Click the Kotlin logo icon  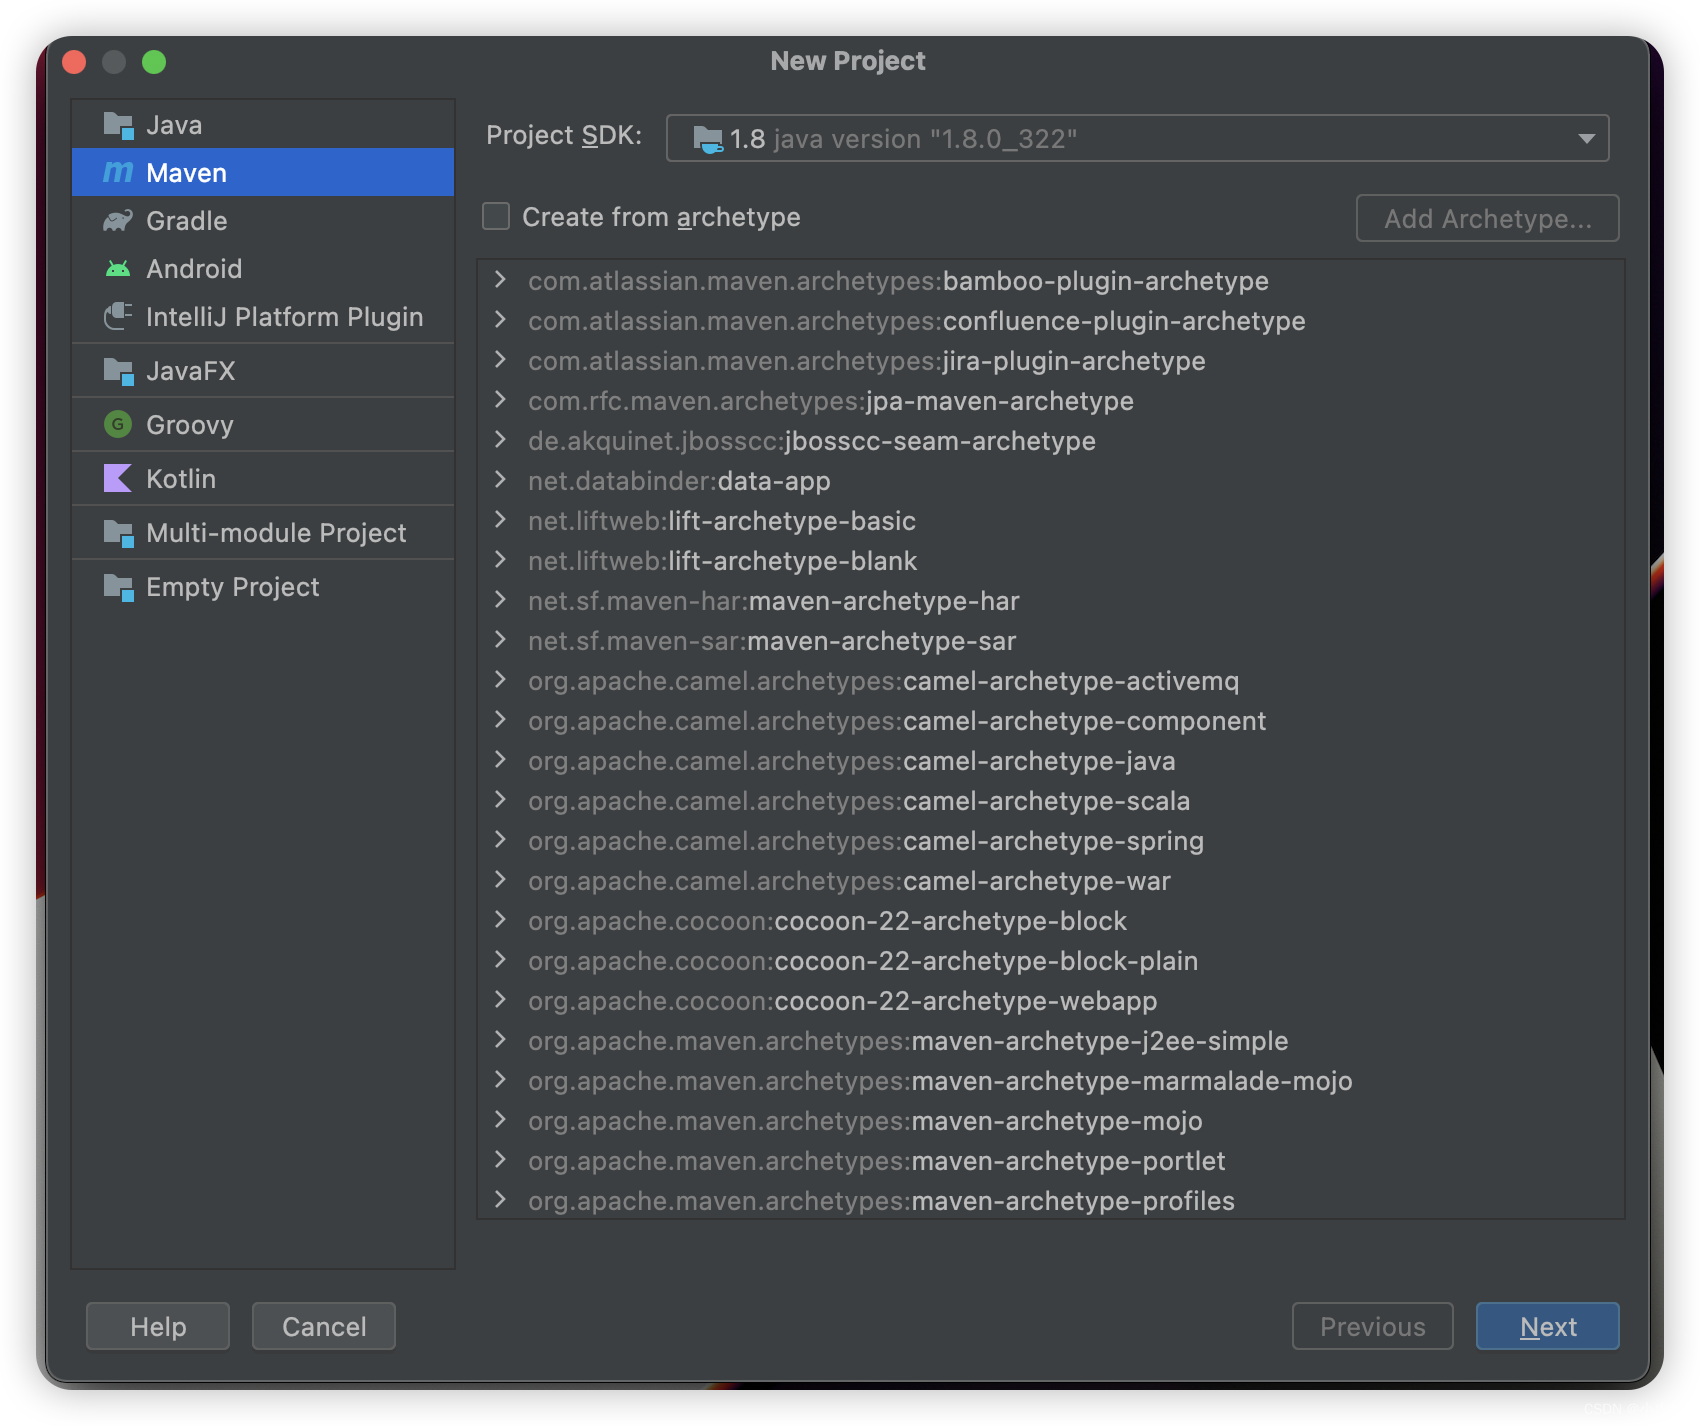118,479
